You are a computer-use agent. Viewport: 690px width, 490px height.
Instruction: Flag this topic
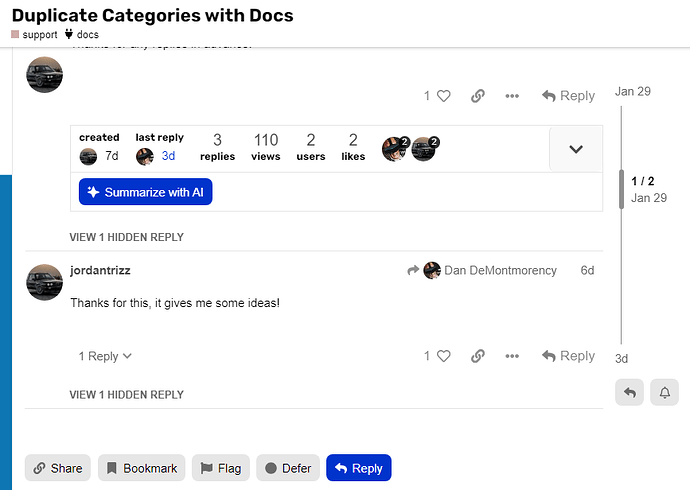pyautogui.click(x=221, y=468)
